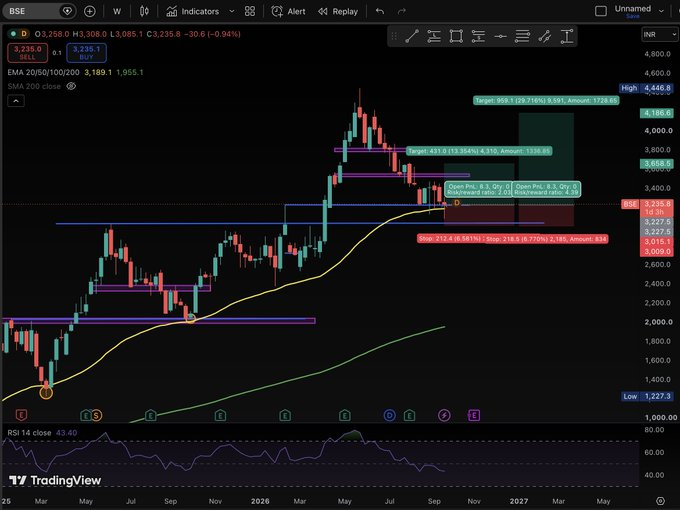680x510 pixels.
Task: Collapse the indicator legend with the up chevron
Action: [x=16, y=101]
